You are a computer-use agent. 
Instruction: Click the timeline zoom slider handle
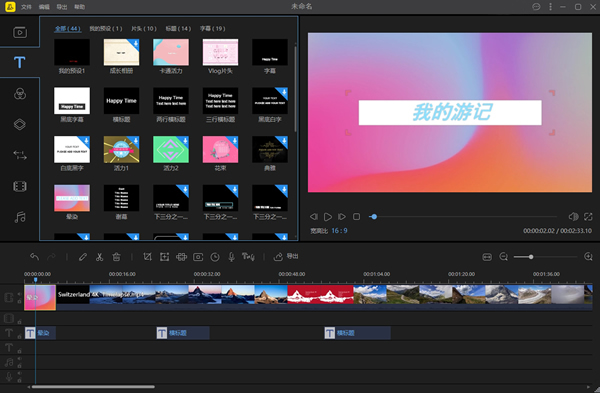pos(531,257)
